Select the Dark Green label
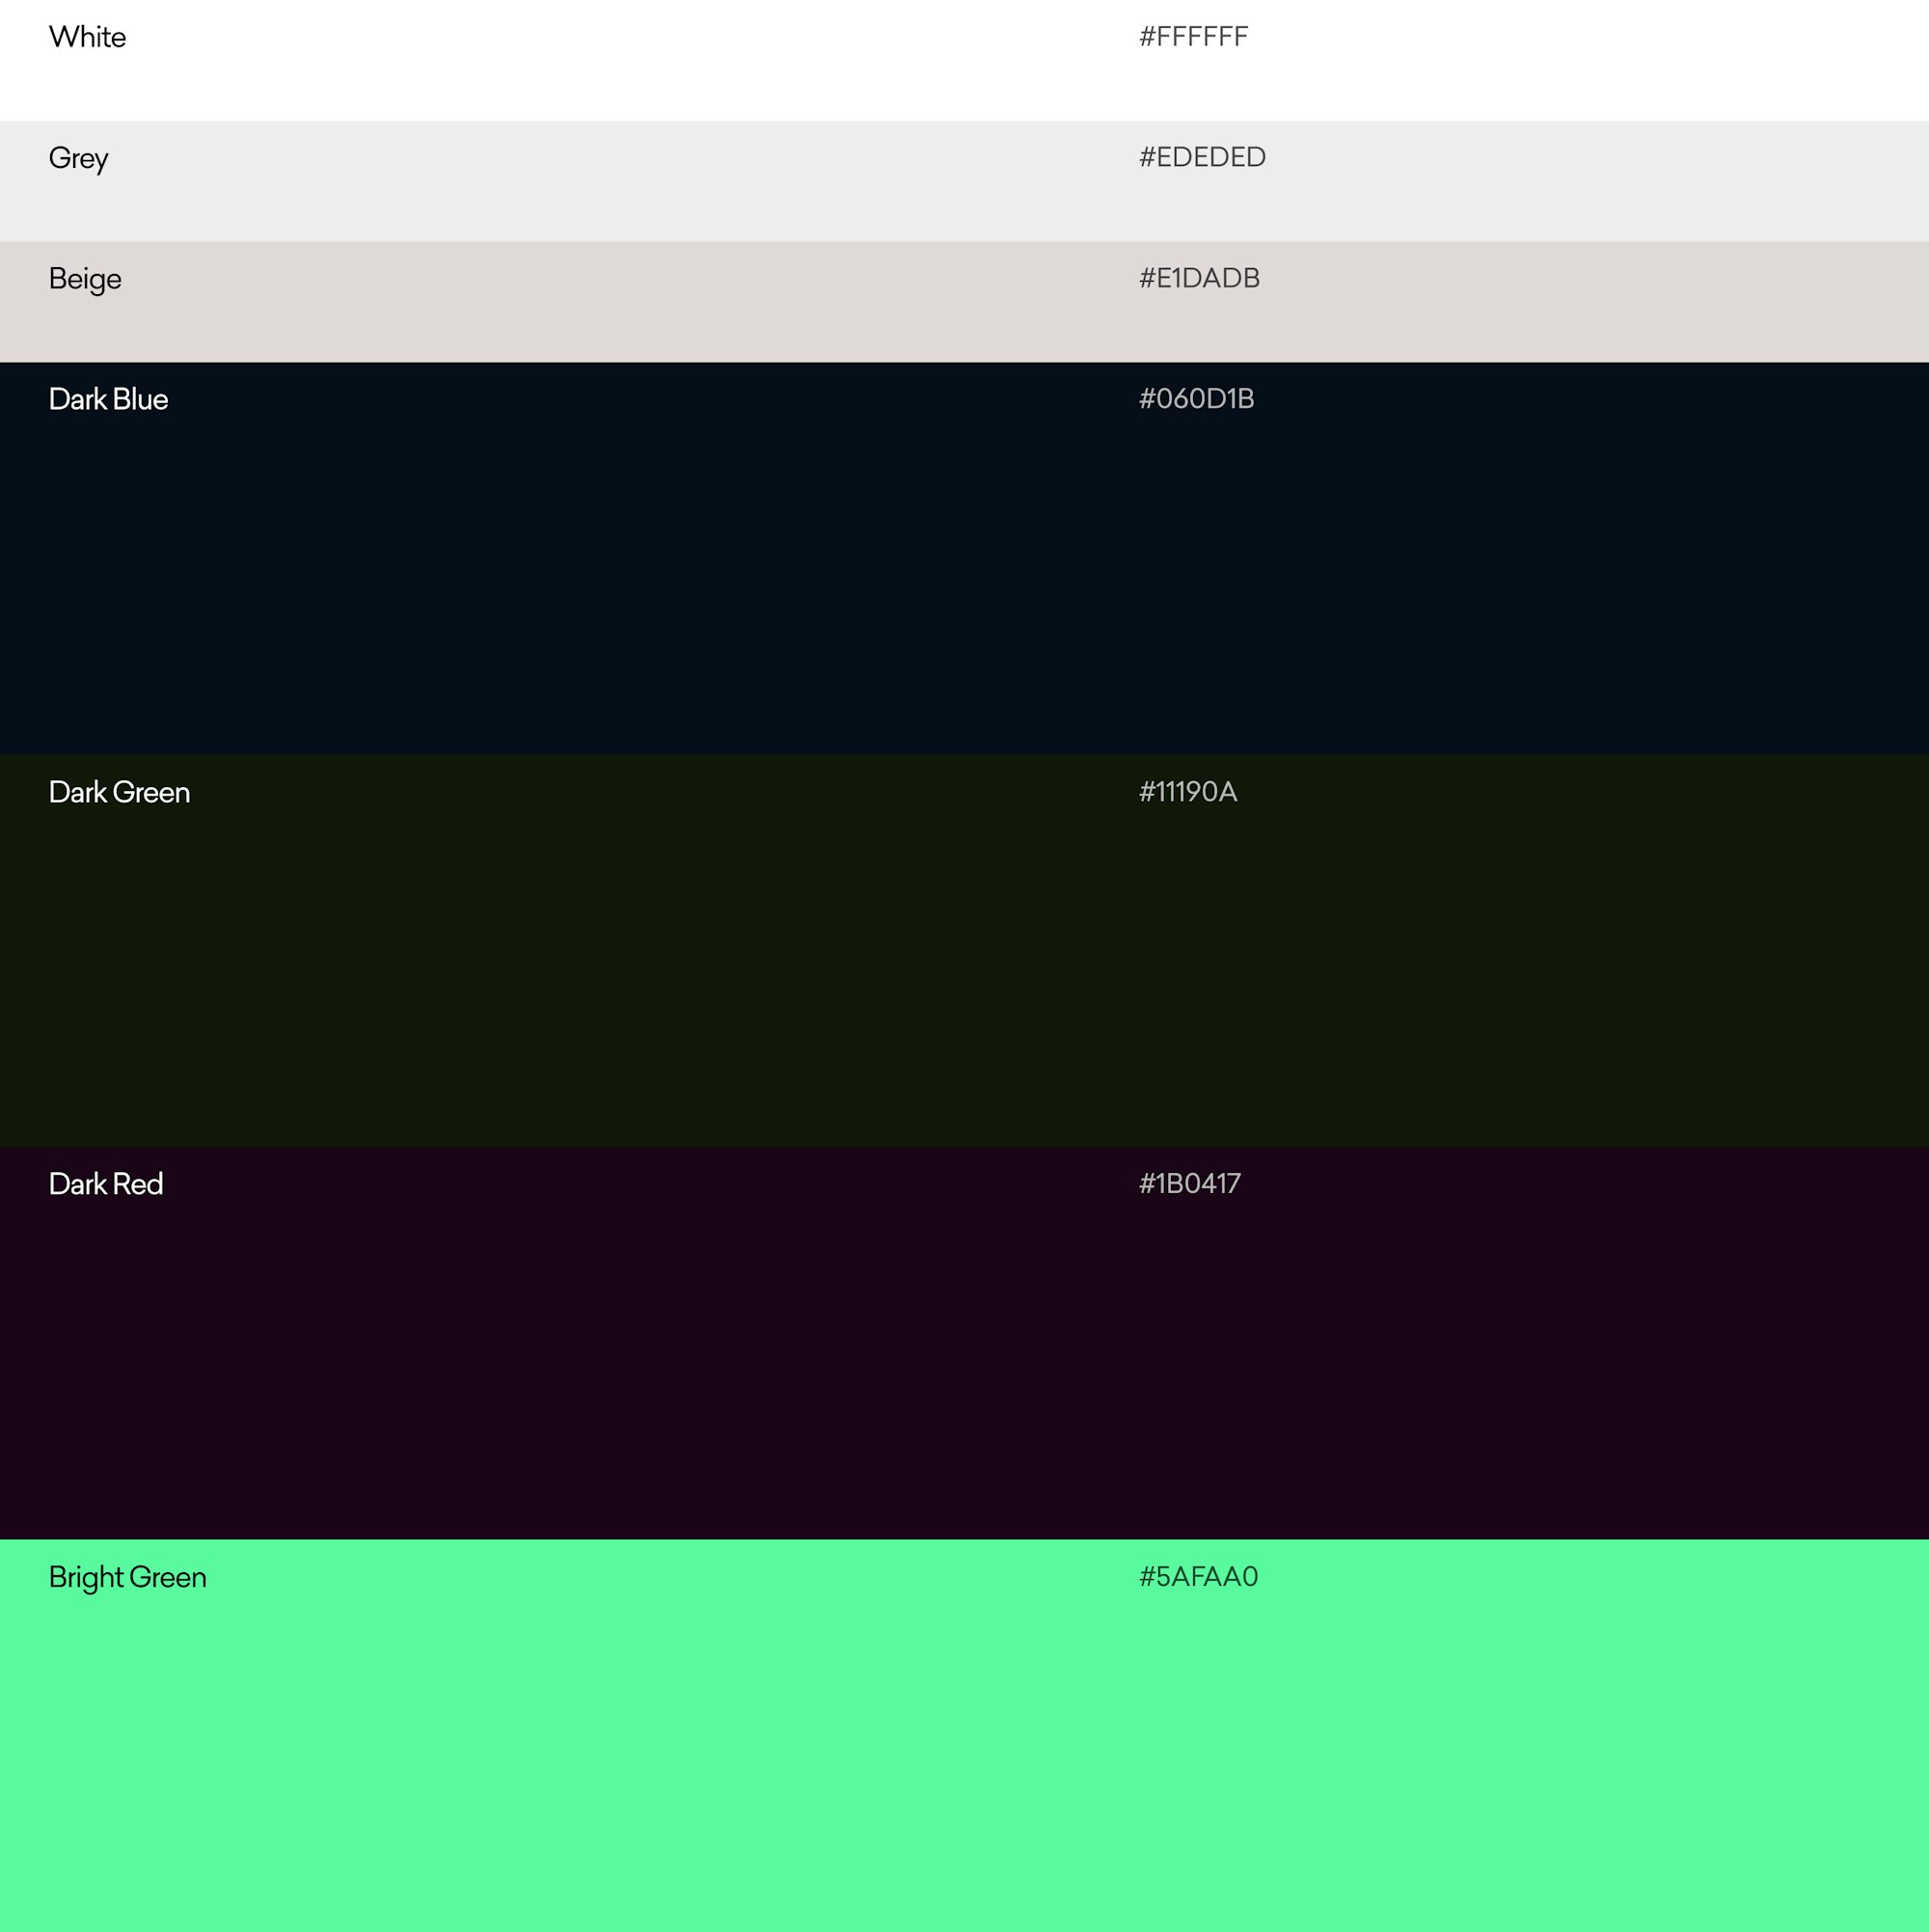Viewport: 1929px width, 1932px height. tap(119, 792)
